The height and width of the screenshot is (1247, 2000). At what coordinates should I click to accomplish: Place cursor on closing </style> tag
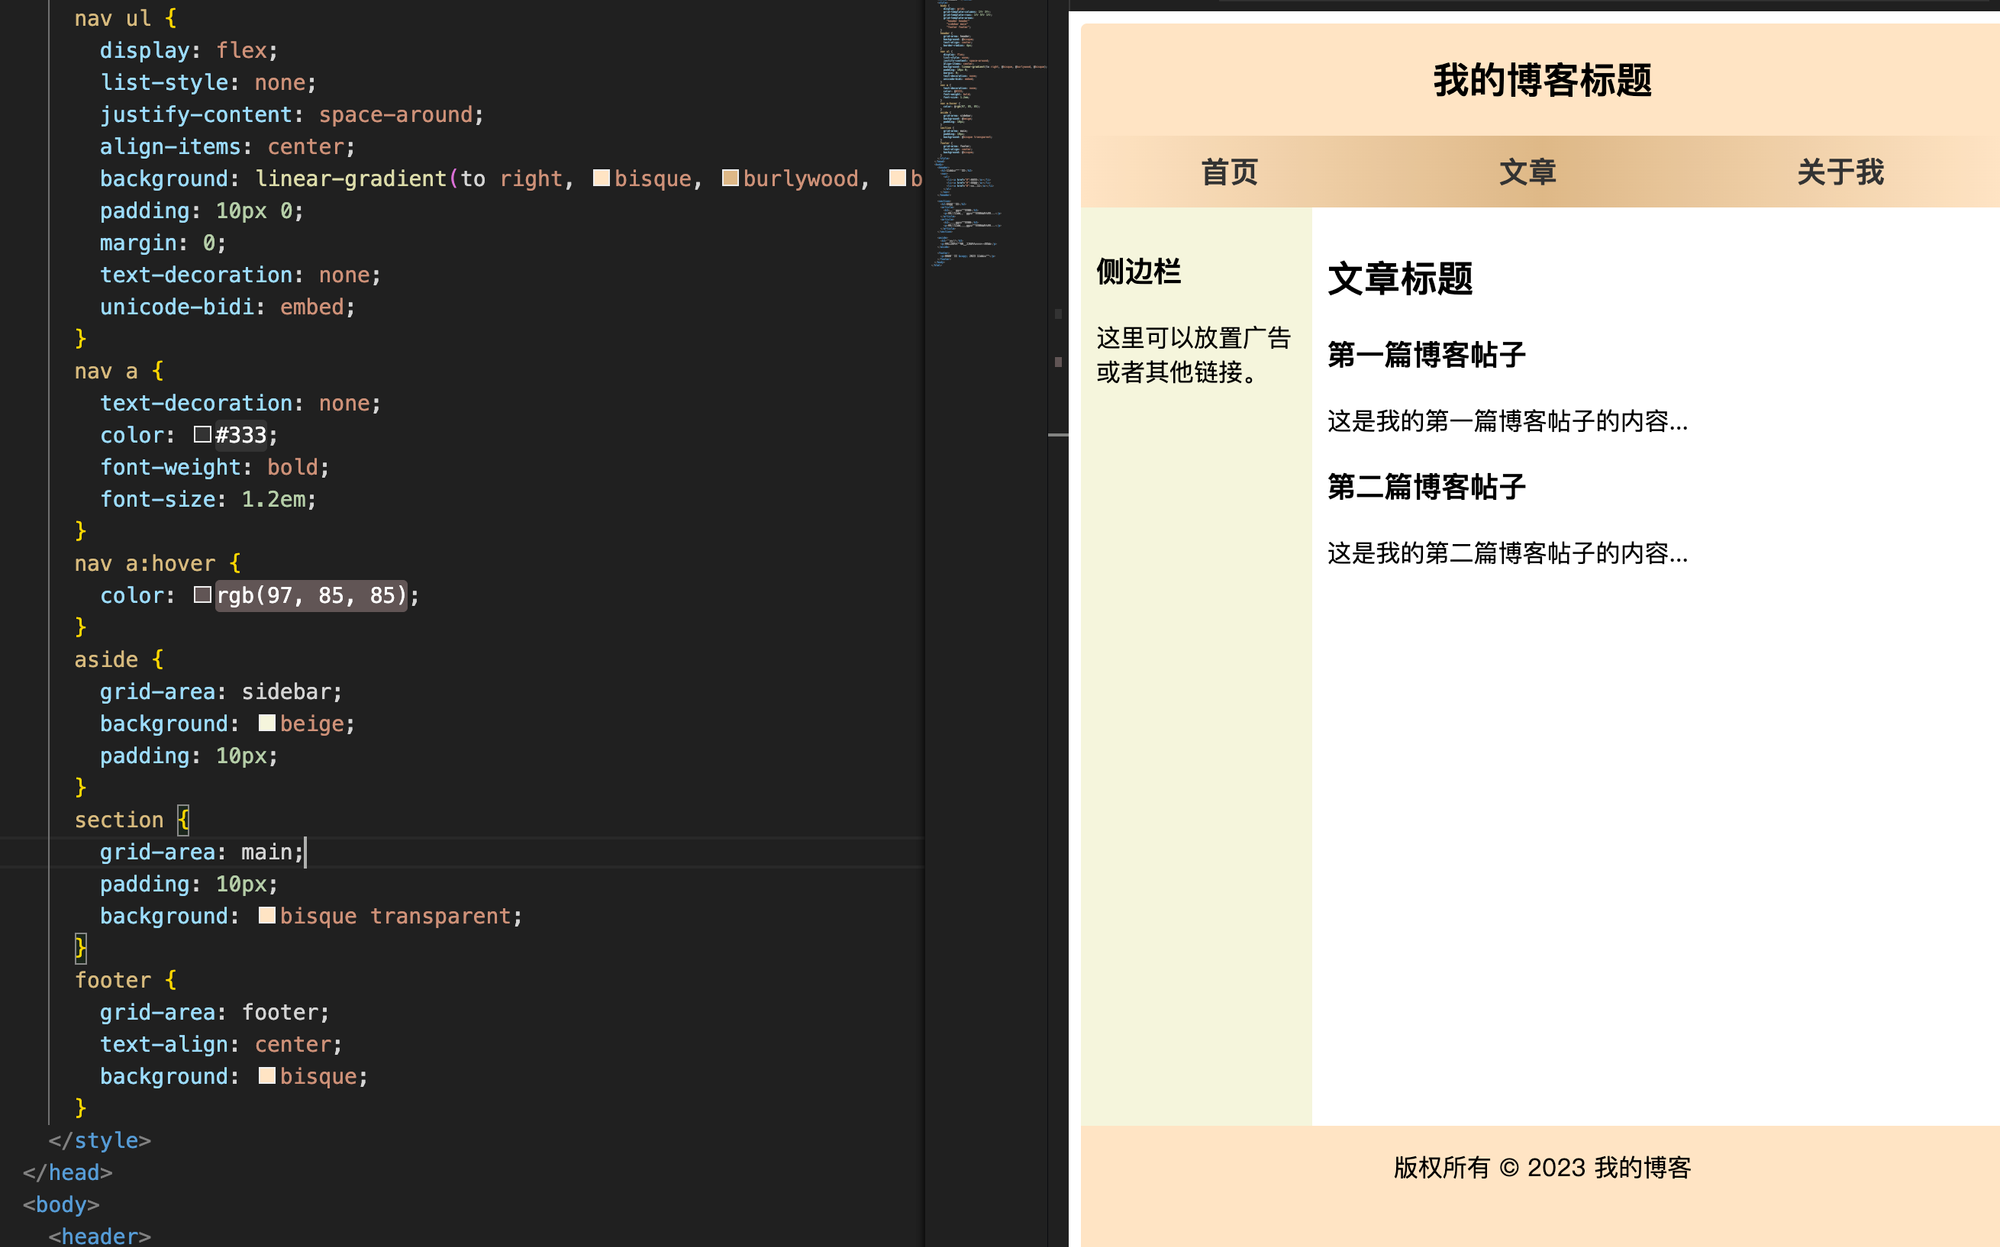[x=100, y=1140]
